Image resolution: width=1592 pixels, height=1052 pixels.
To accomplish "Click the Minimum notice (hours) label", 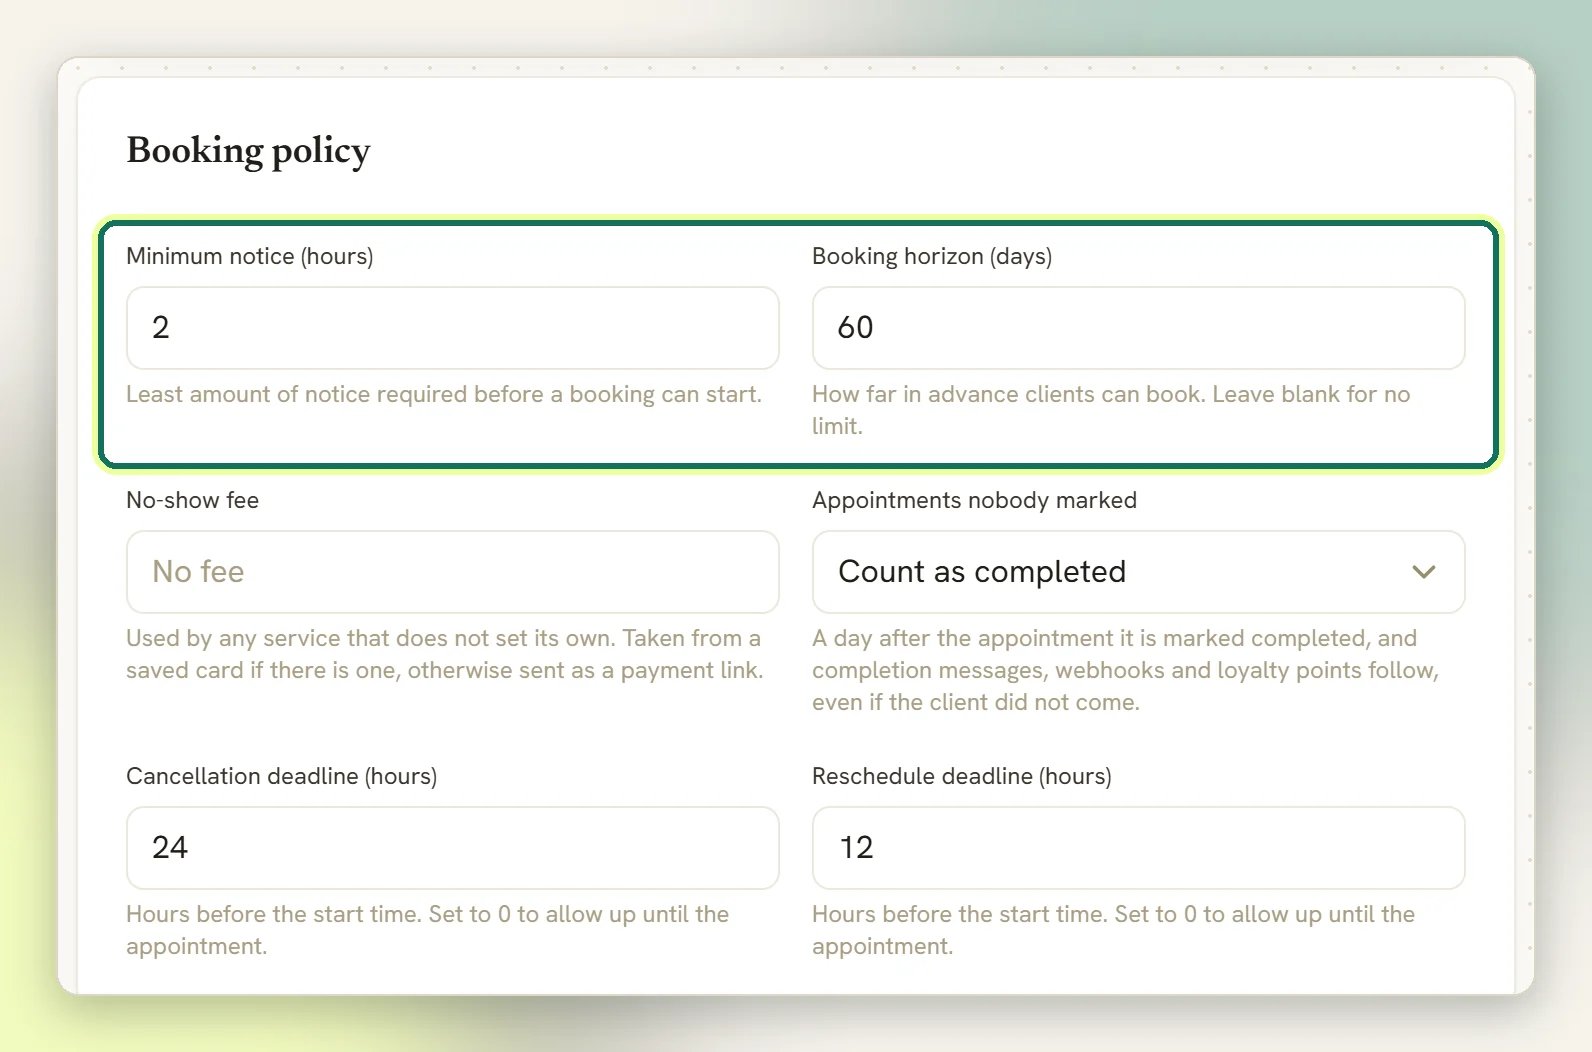I will [250, 256].
